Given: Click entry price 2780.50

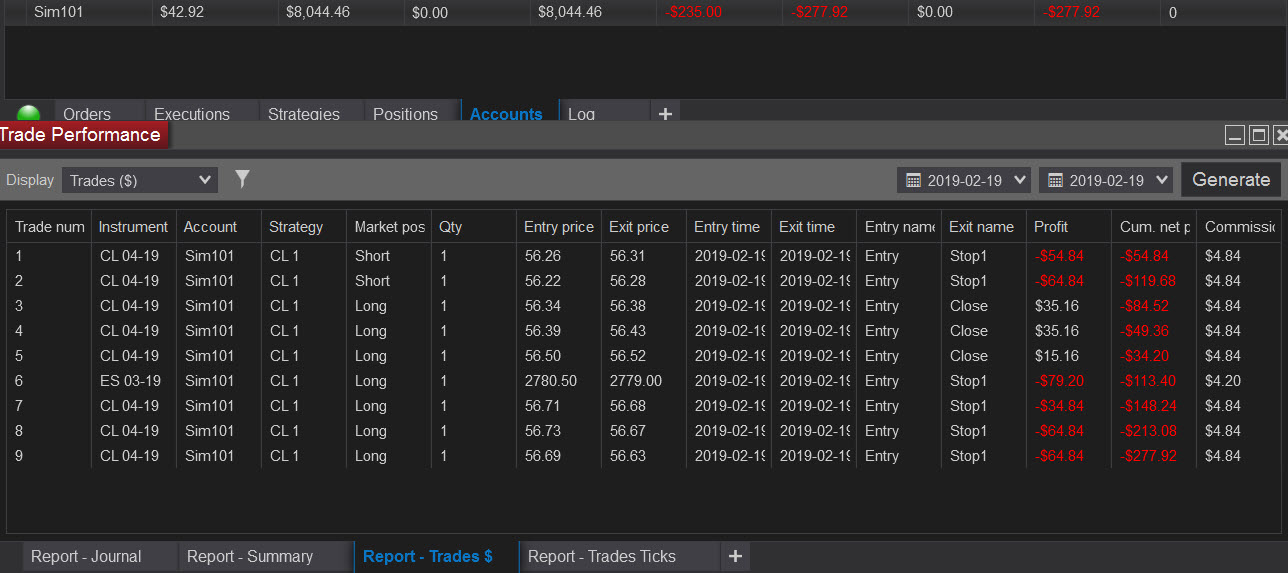Looking at the screenshot, I should pos(550,381).
